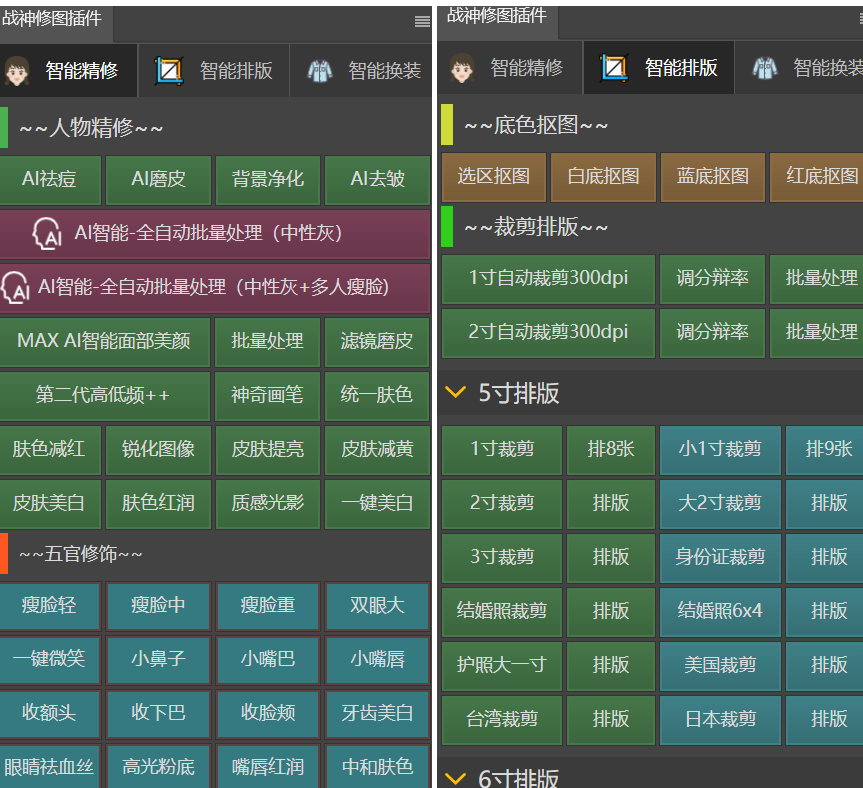The image size is (863, 788).
Task: Click the AI head icon on the 中性灰 batch button
Action: [46, 233]
